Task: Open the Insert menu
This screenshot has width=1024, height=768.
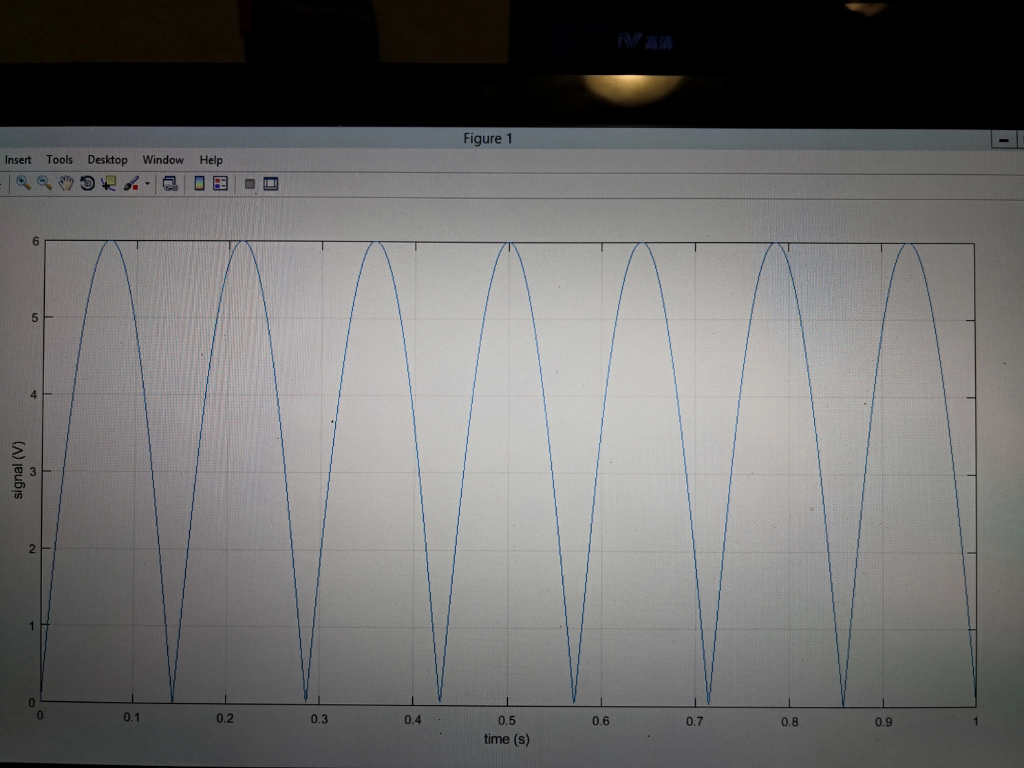Action: point(18,159)
